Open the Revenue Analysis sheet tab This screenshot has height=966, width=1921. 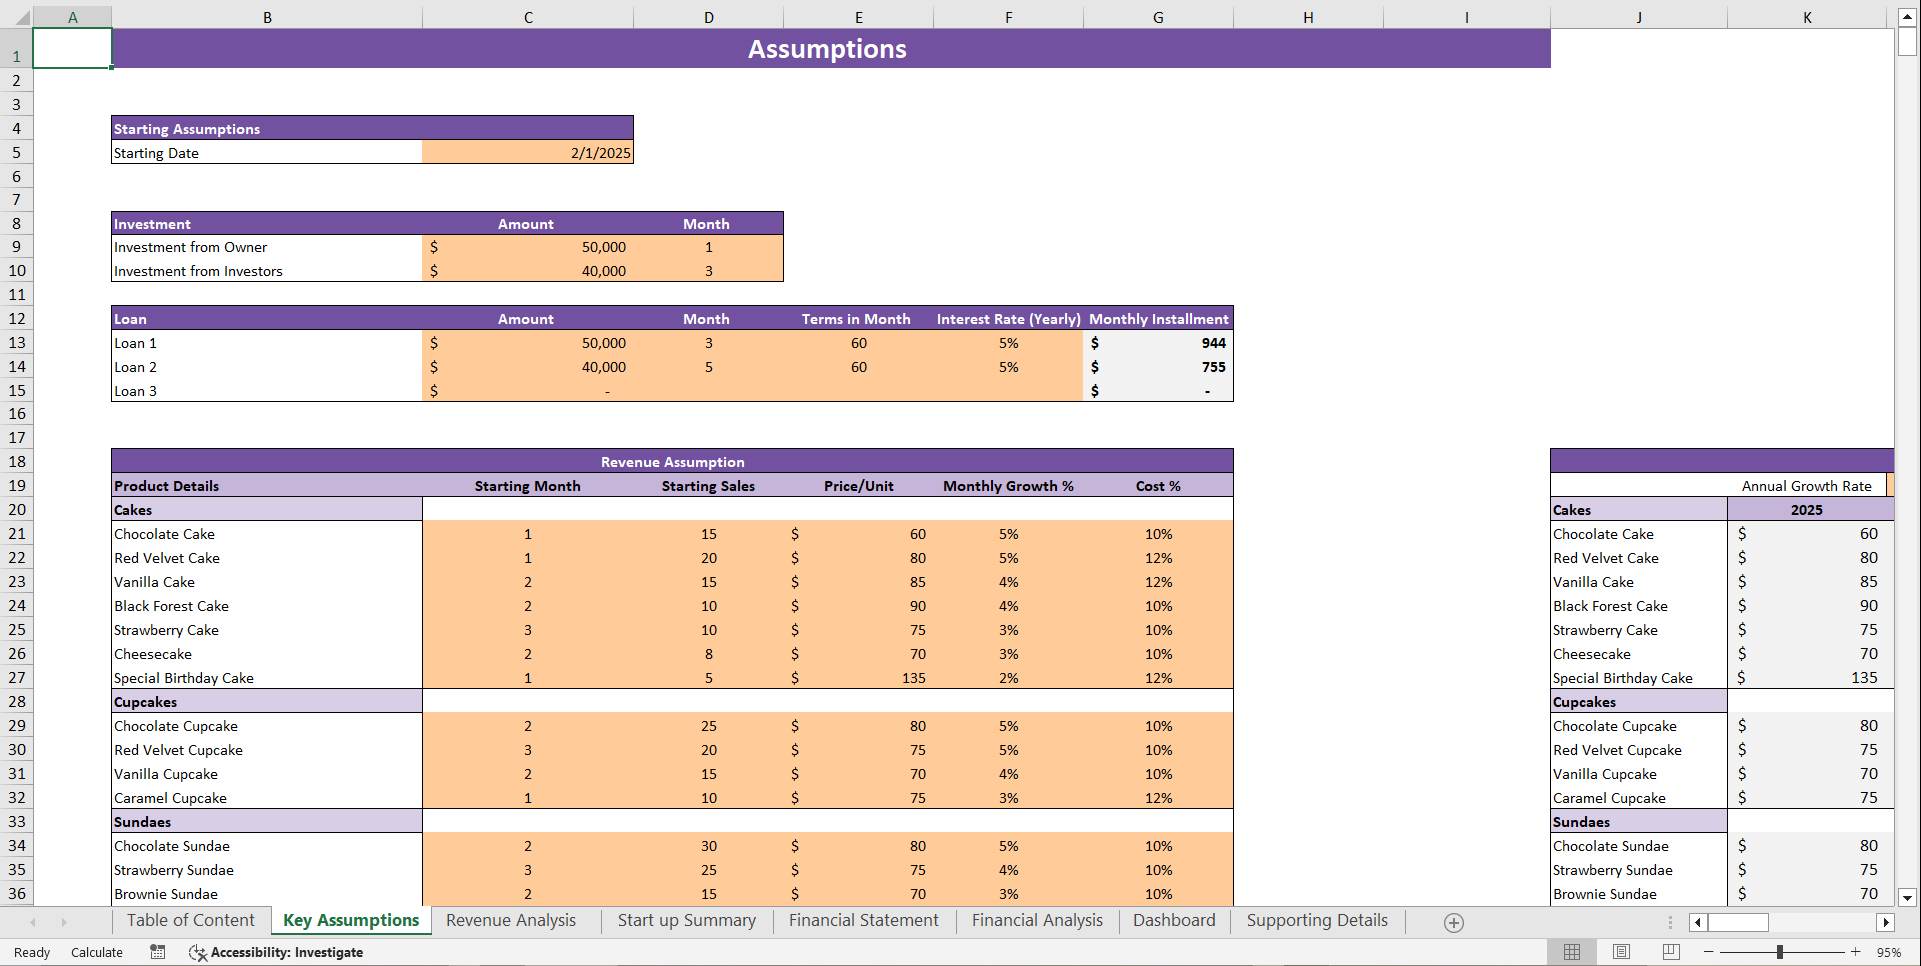tap(511, 920)
